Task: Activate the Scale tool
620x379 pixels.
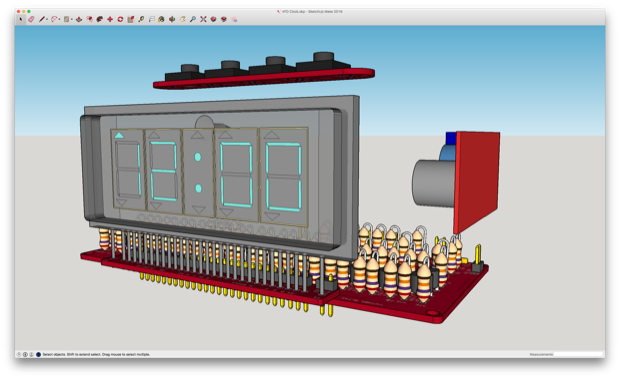Action: (x=130, y=19)
